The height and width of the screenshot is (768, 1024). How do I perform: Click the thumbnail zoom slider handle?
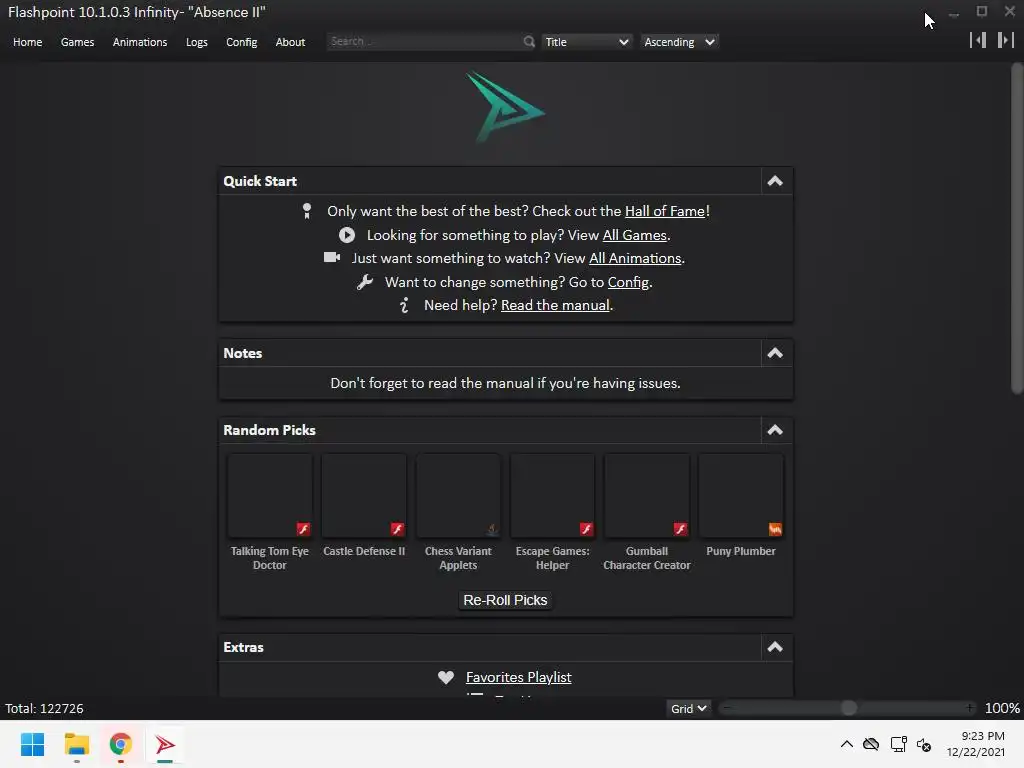click(x=848, y=708)
